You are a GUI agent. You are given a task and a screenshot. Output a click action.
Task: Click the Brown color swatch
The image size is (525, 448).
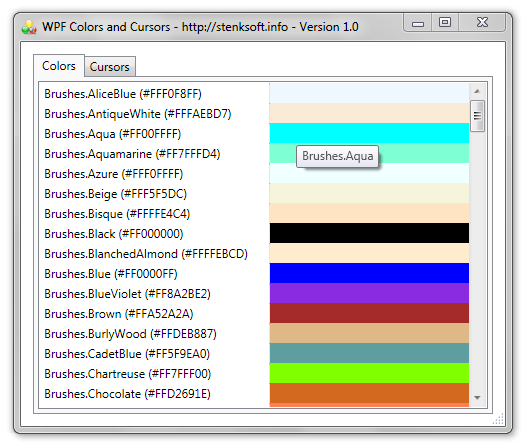[x=369, y=313]
